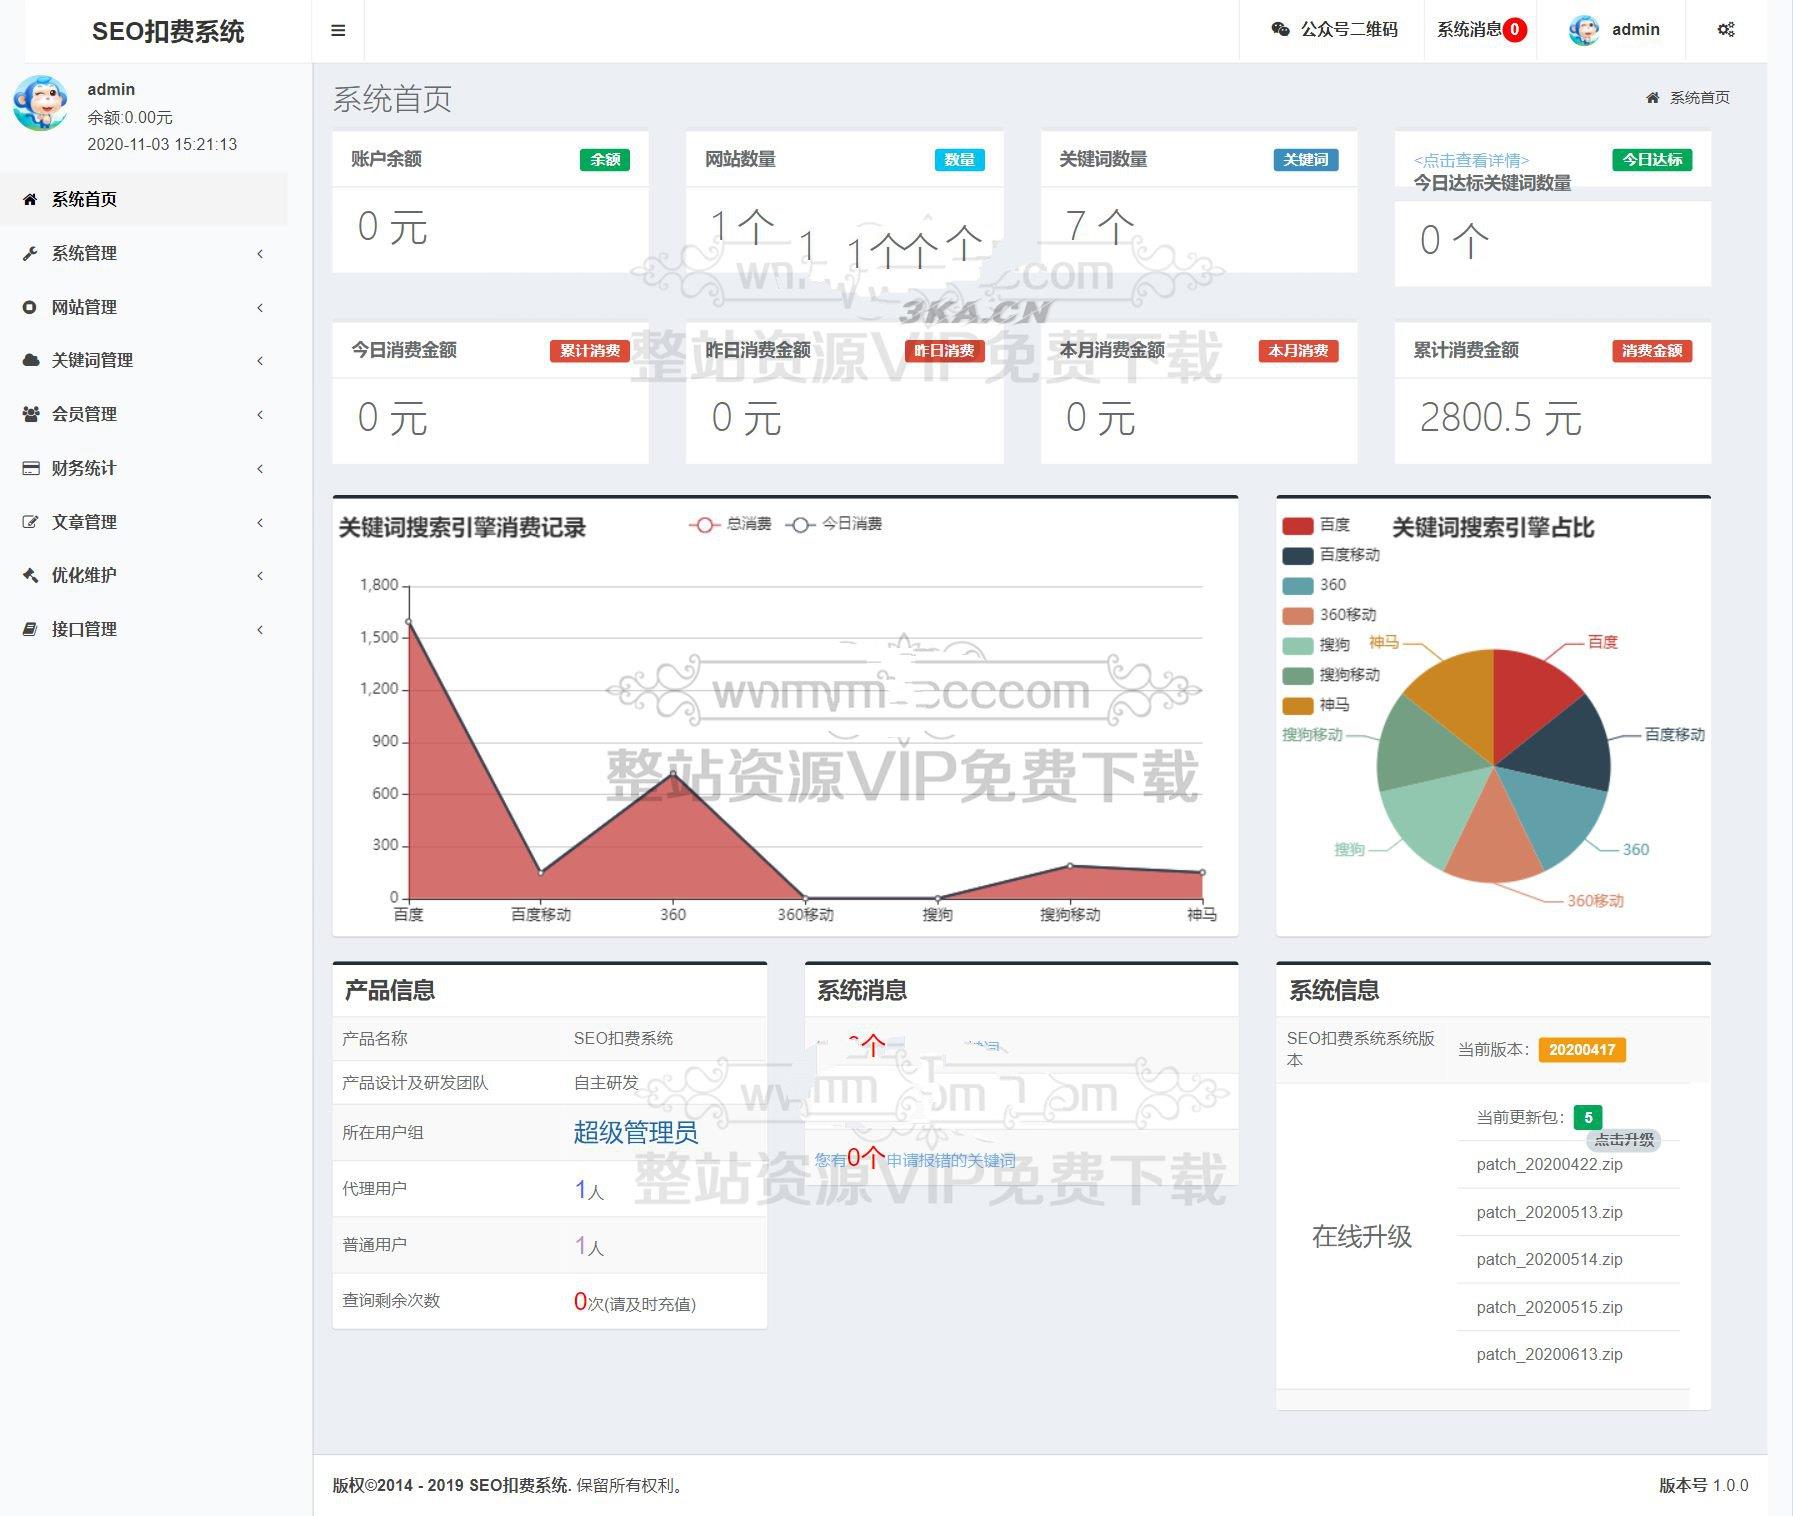
Task: Click the cloud icon for 关键词管理
Action: 30,360
